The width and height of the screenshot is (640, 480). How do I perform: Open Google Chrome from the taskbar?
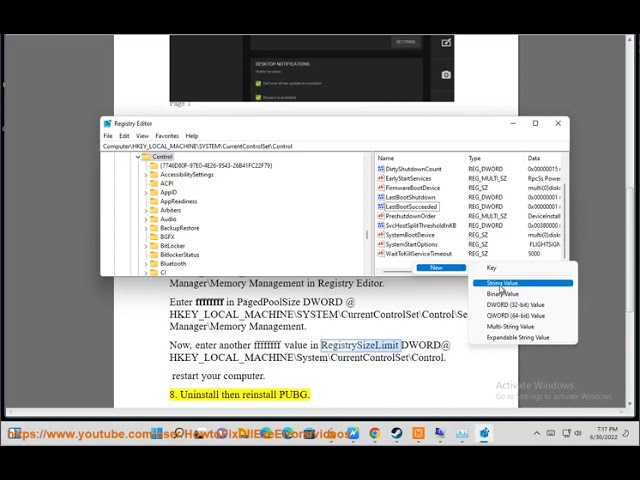pos(374,433)
